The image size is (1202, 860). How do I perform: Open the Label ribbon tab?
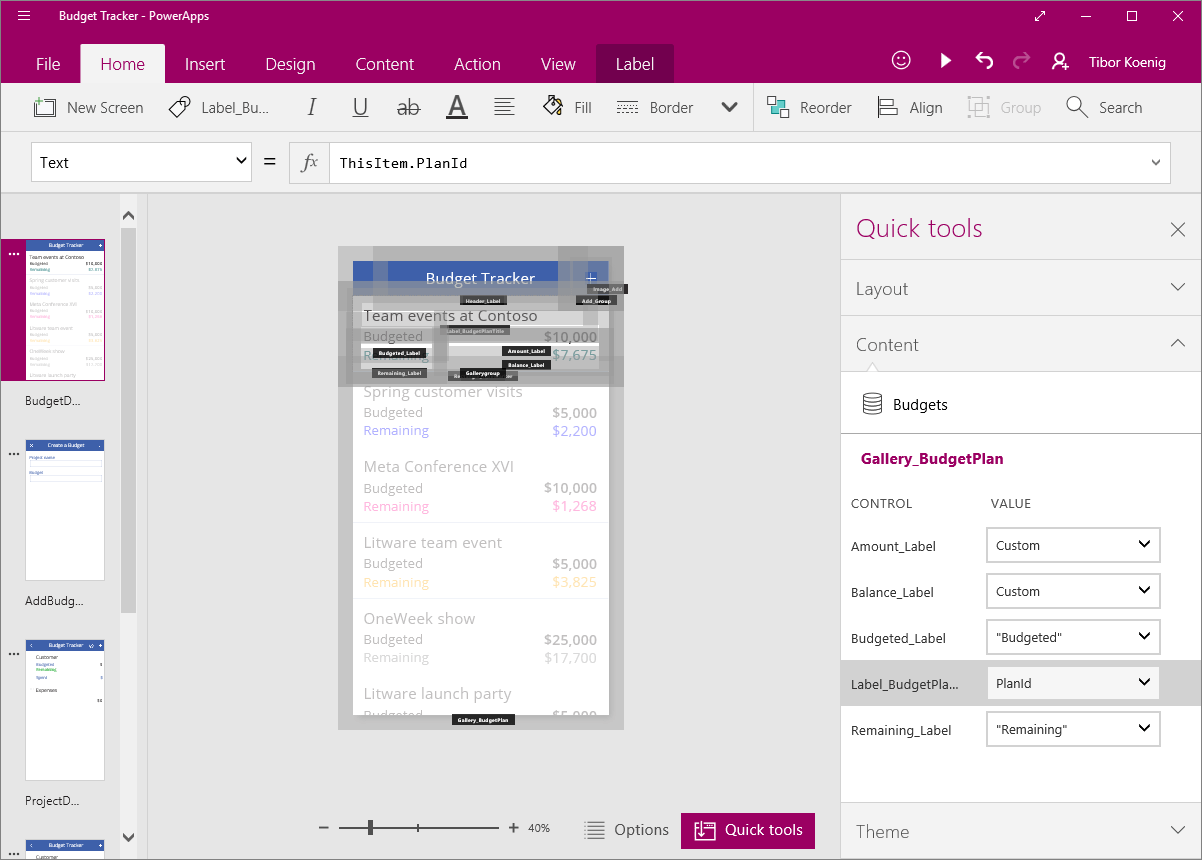(x=635, y=64)
